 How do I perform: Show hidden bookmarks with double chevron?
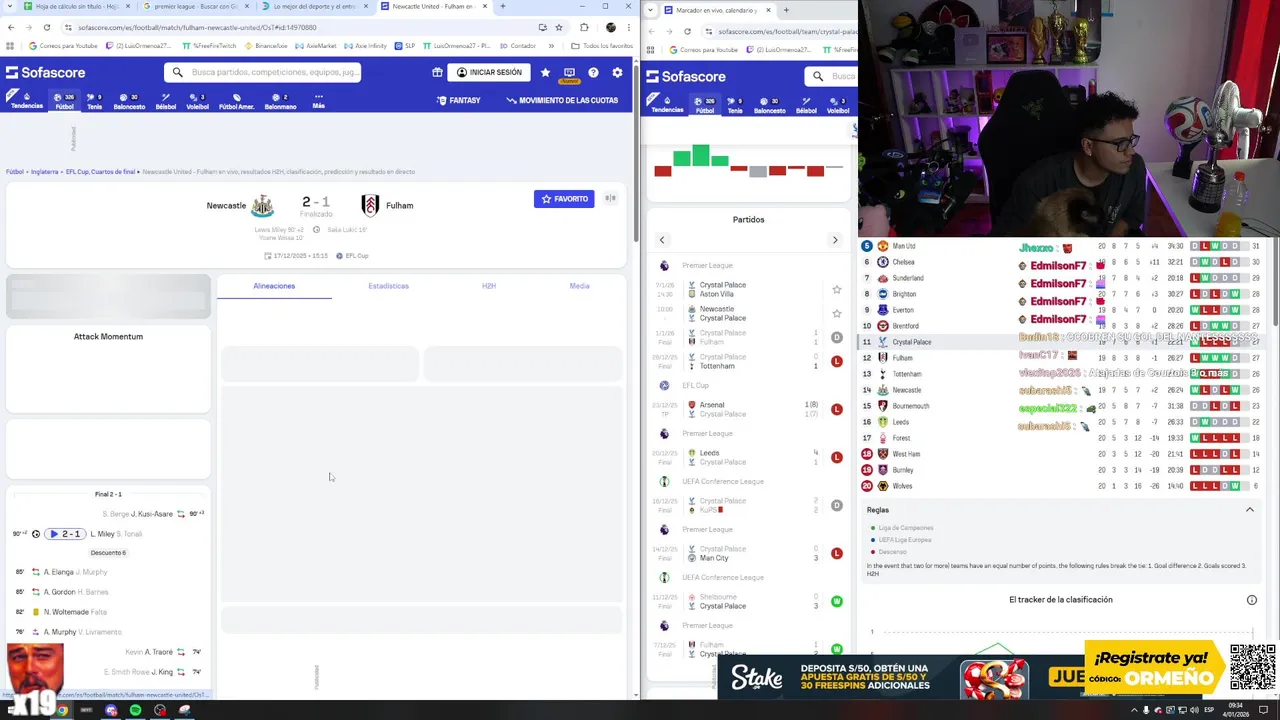point(550,46)
